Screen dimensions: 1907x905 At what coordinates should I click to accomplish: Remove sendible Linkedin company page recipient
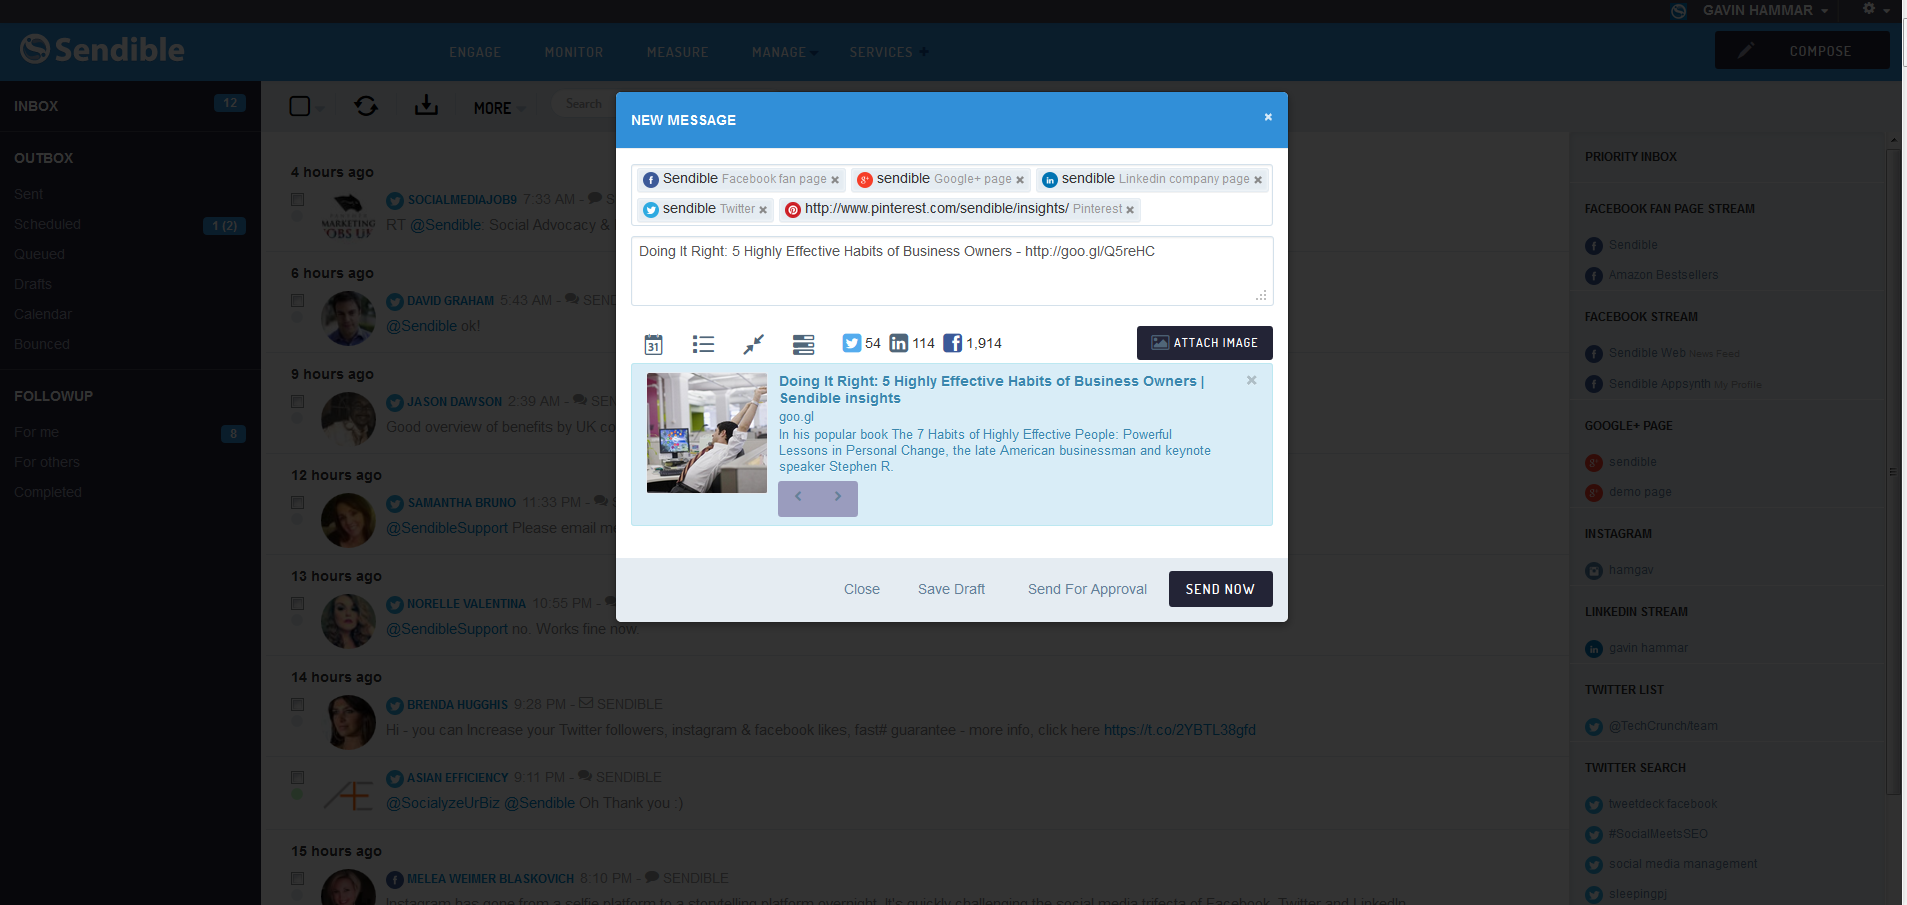(1258, 180)
